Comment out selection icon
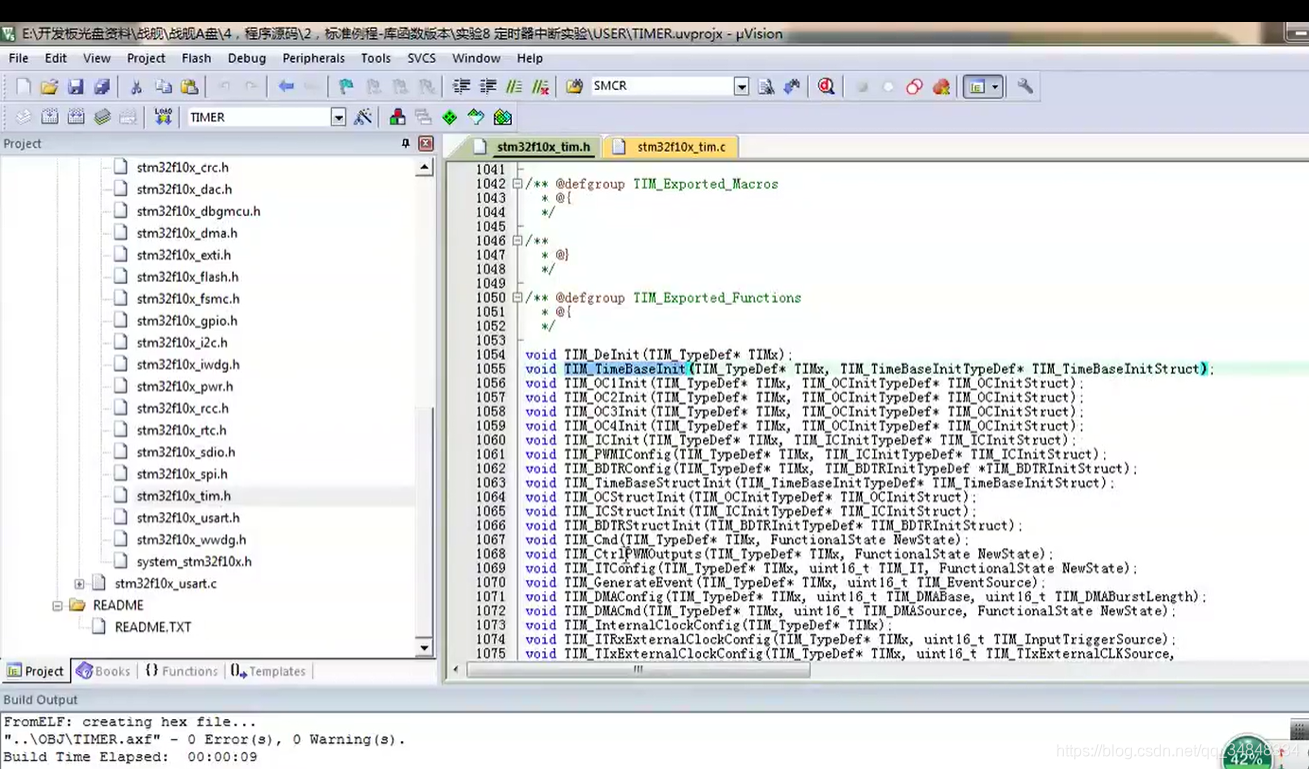Image resolution: width=1309 pixels, height=769 pixels. (514, 87)
